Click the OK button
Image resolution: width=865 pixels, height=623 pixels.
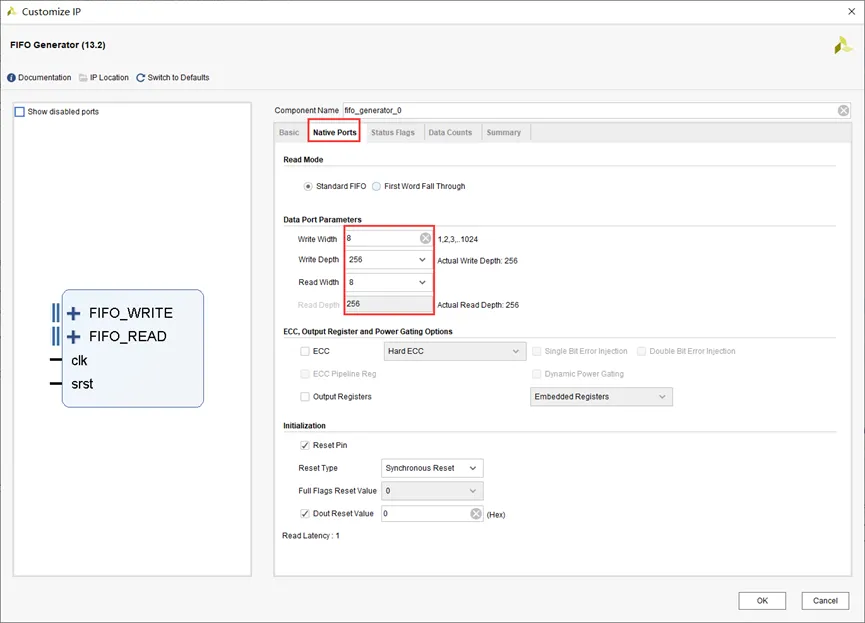762,600
